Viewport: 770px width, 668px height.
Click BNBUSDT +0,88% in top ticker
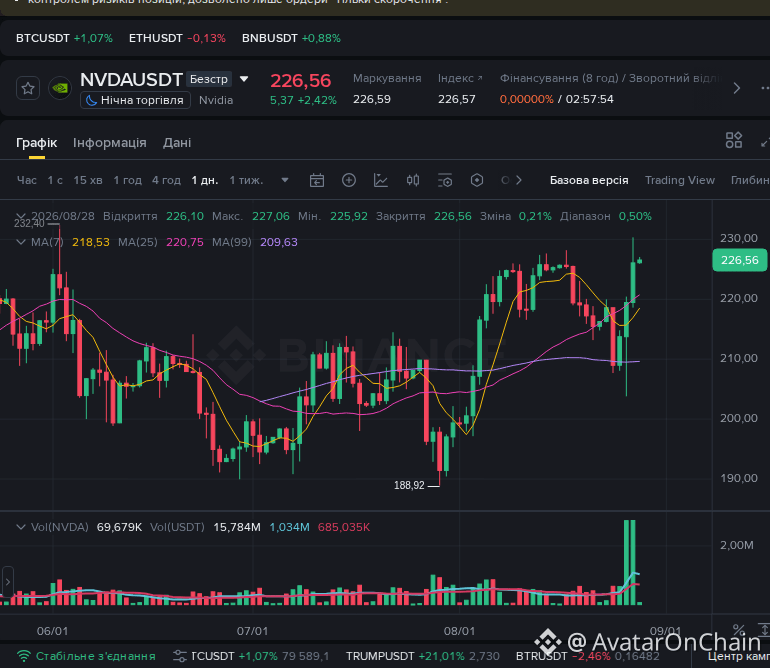pos(291,38)
